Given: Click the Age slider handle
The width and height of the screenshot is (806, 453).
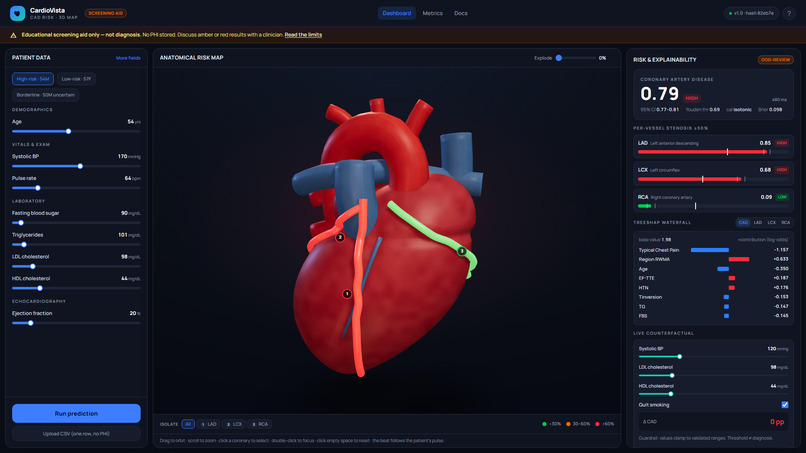Looking at the screenshot, I should point(68,131).
